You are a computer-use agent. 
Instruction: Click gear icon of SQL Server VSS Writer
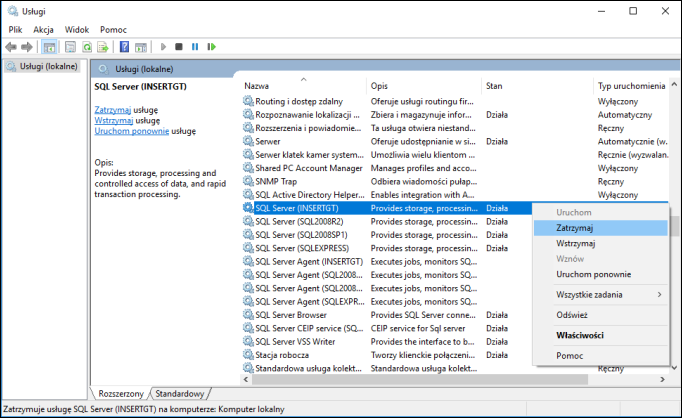[x=248, y=341]
